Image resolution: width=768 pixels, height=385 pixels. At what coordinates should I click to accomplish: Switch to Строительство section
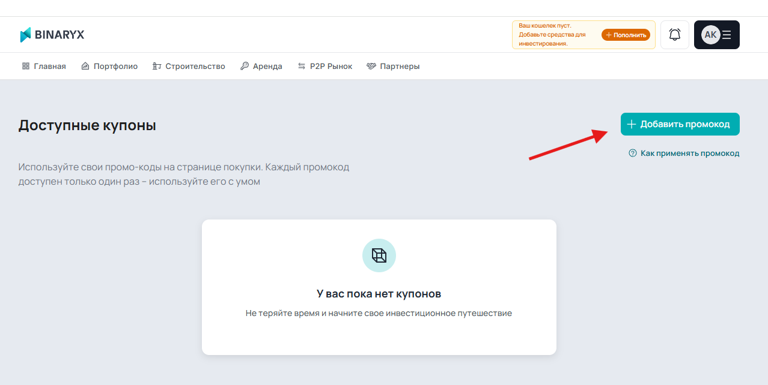(x=189, y=66)
